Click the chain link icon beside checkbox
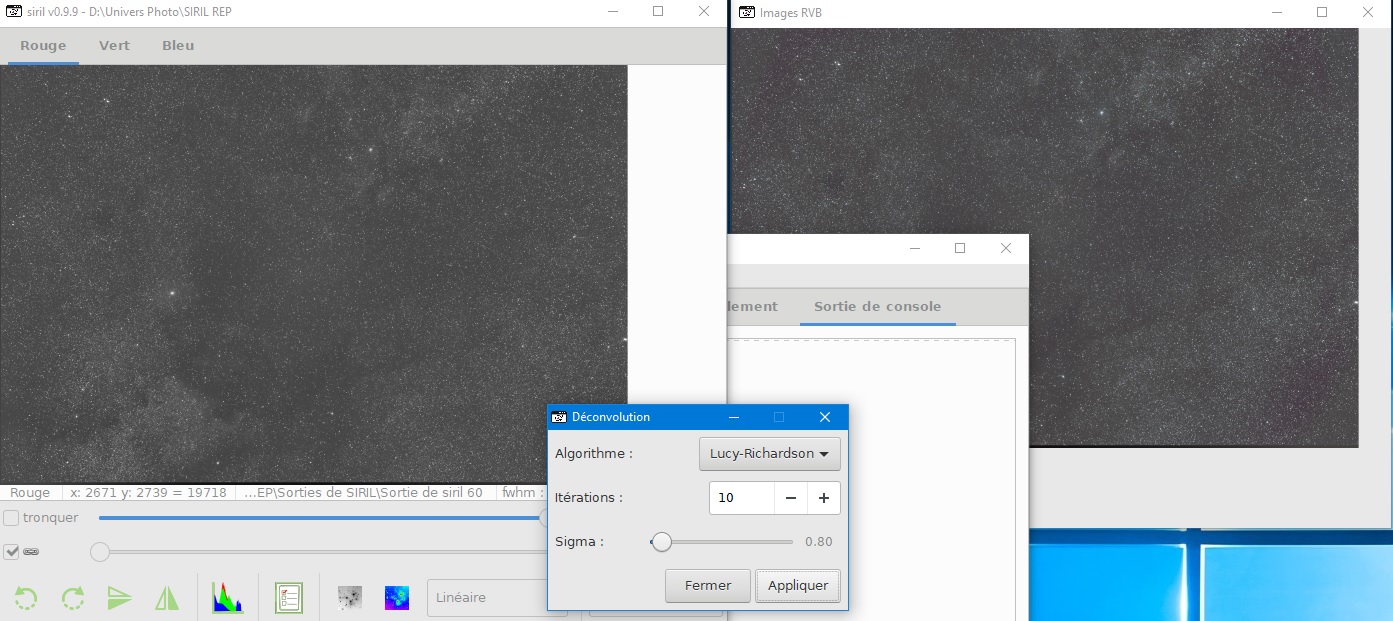 tap(31, 551)
